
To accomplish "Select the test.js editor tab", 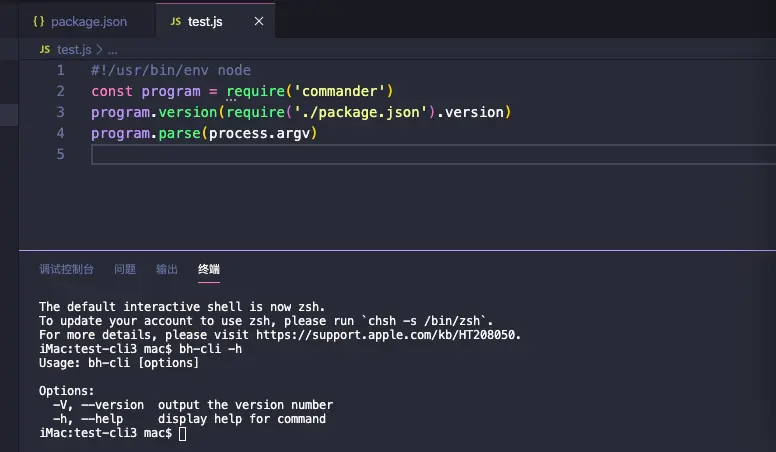I will pos(204,21).
